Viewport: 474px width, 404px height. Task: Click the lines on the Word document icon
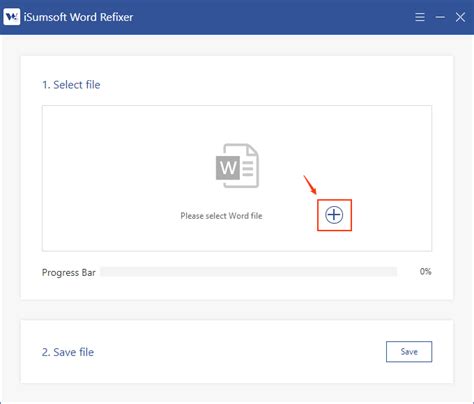[248, 168]
